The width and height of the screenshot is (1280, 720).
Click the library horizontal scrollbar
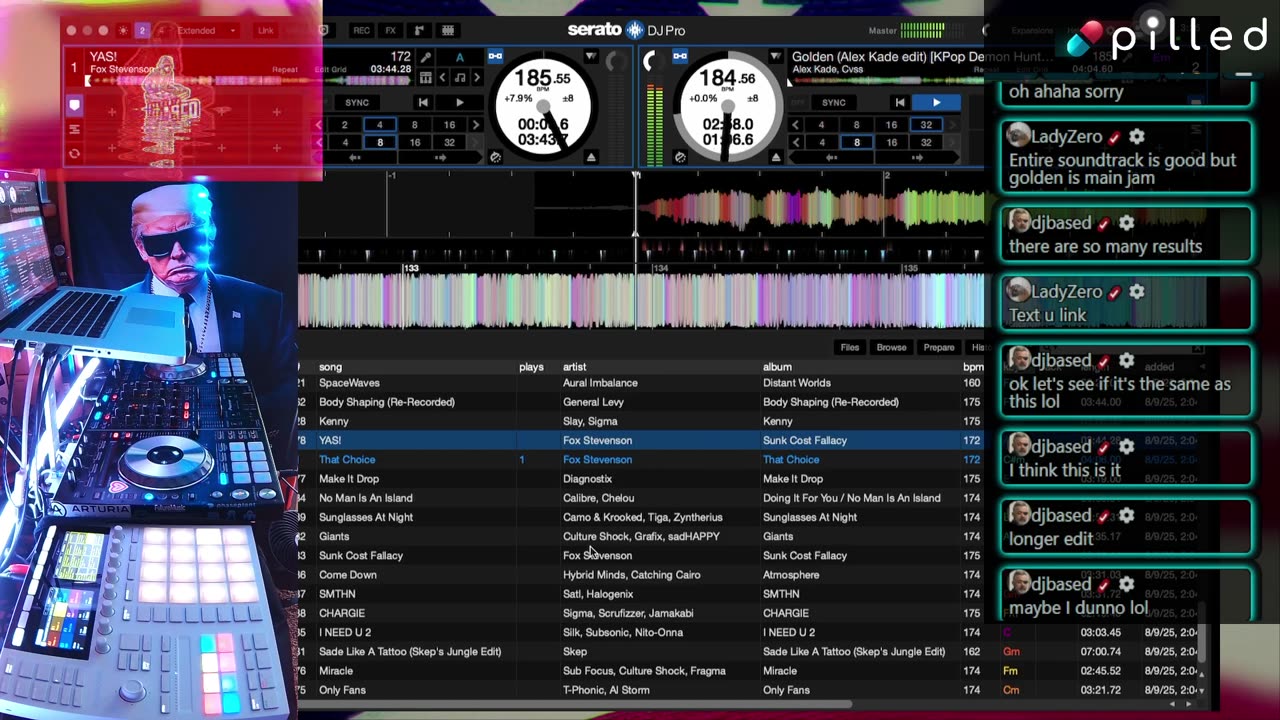pos(575,704)
